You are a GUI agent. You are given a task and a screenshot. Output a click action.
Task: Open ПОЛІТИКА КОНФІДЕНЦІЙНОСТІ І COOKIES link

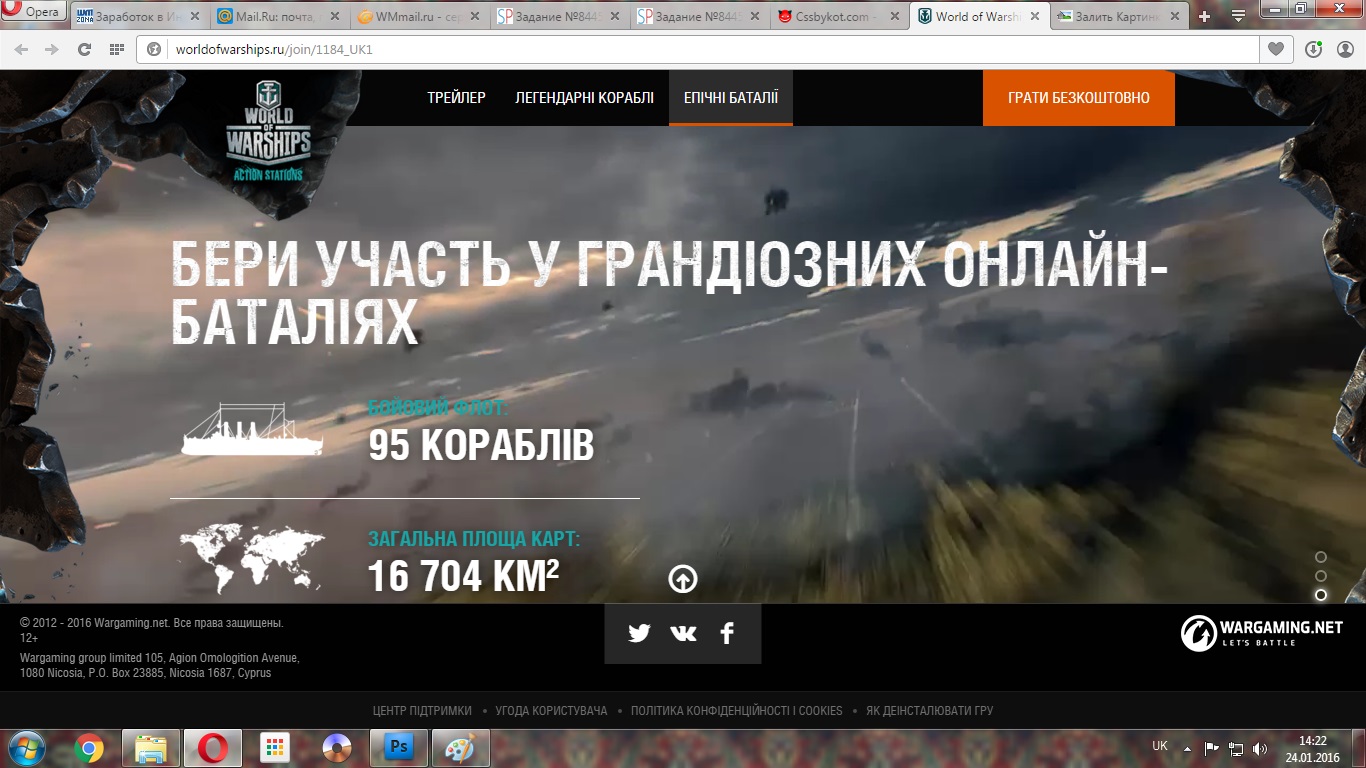(x=737, y=711)
